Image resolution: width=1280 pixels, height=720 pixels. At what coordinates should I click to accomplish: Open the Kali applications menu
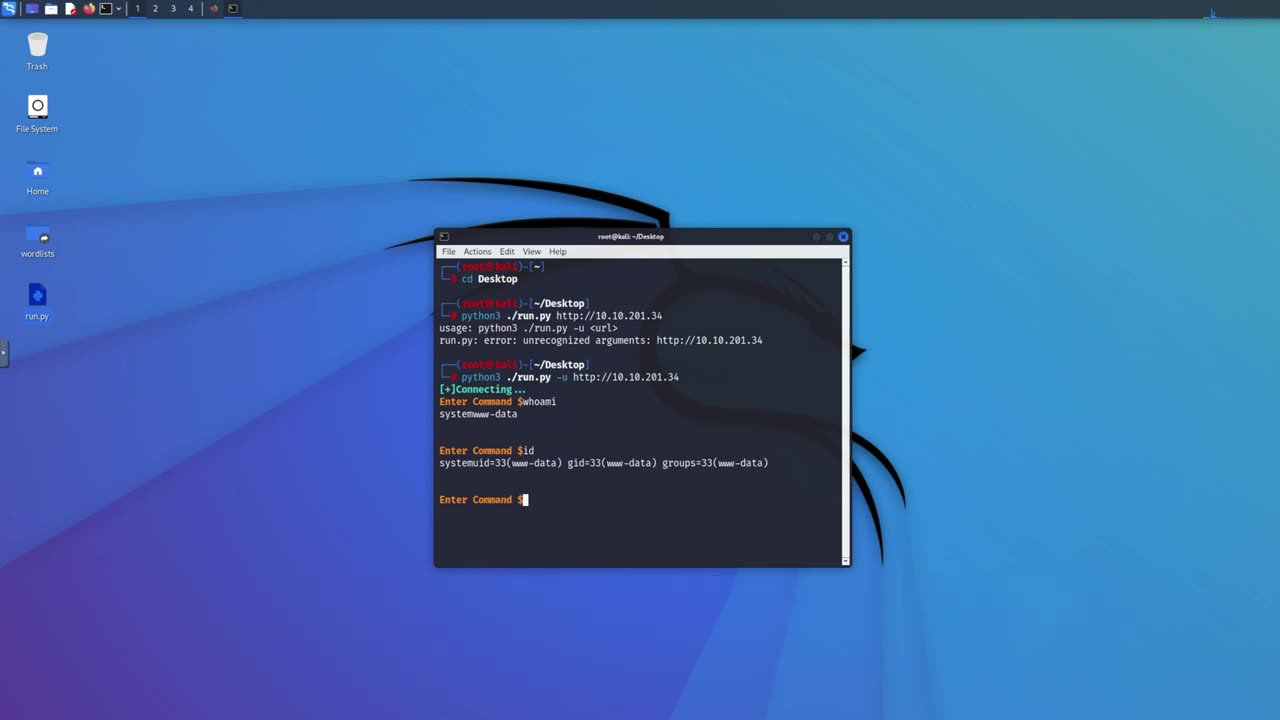point(9,9)
